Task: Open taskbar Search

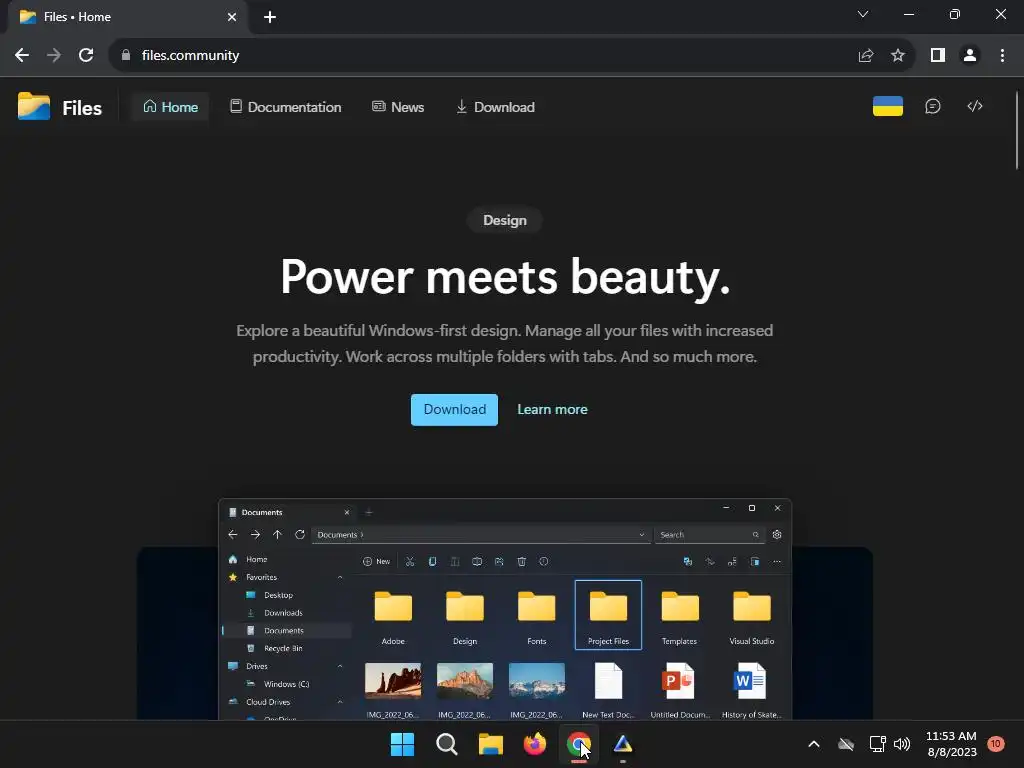Action: pos(447,744)
